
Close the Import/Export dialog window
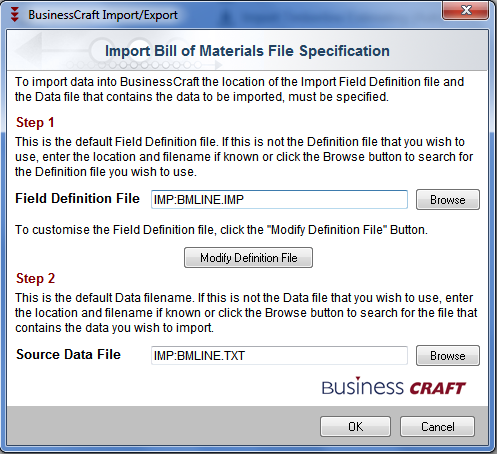point(466,10)
